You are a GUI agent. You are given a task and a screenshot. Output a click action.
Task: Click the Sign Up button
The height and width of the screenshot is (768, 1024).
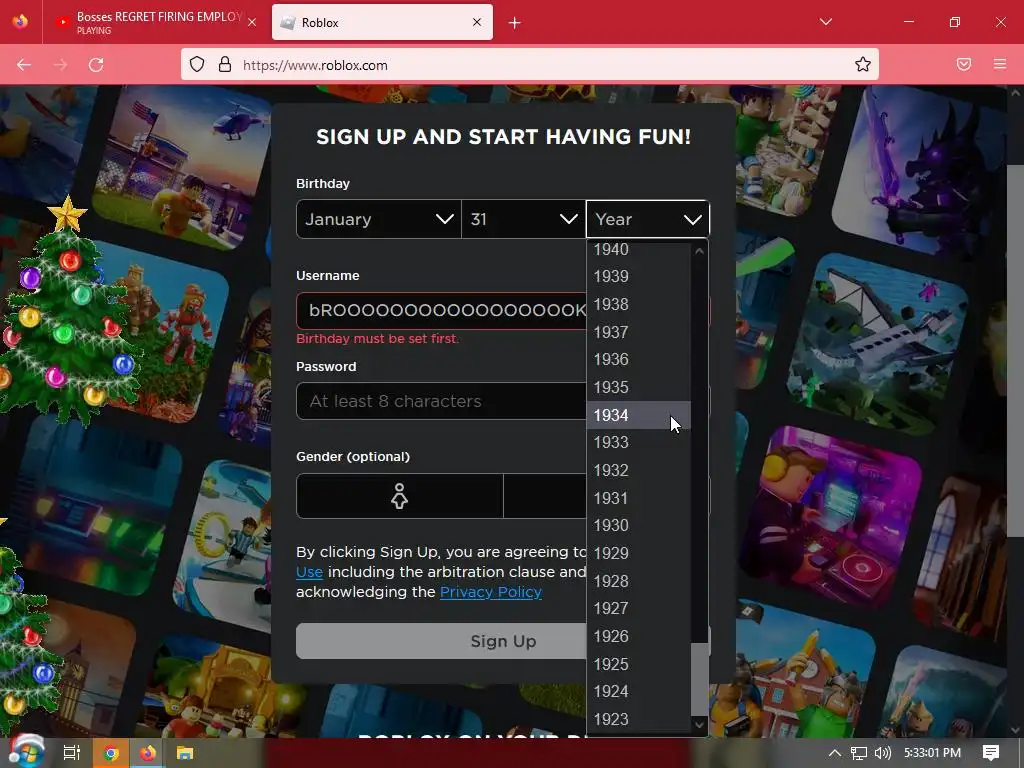[441, 641]
